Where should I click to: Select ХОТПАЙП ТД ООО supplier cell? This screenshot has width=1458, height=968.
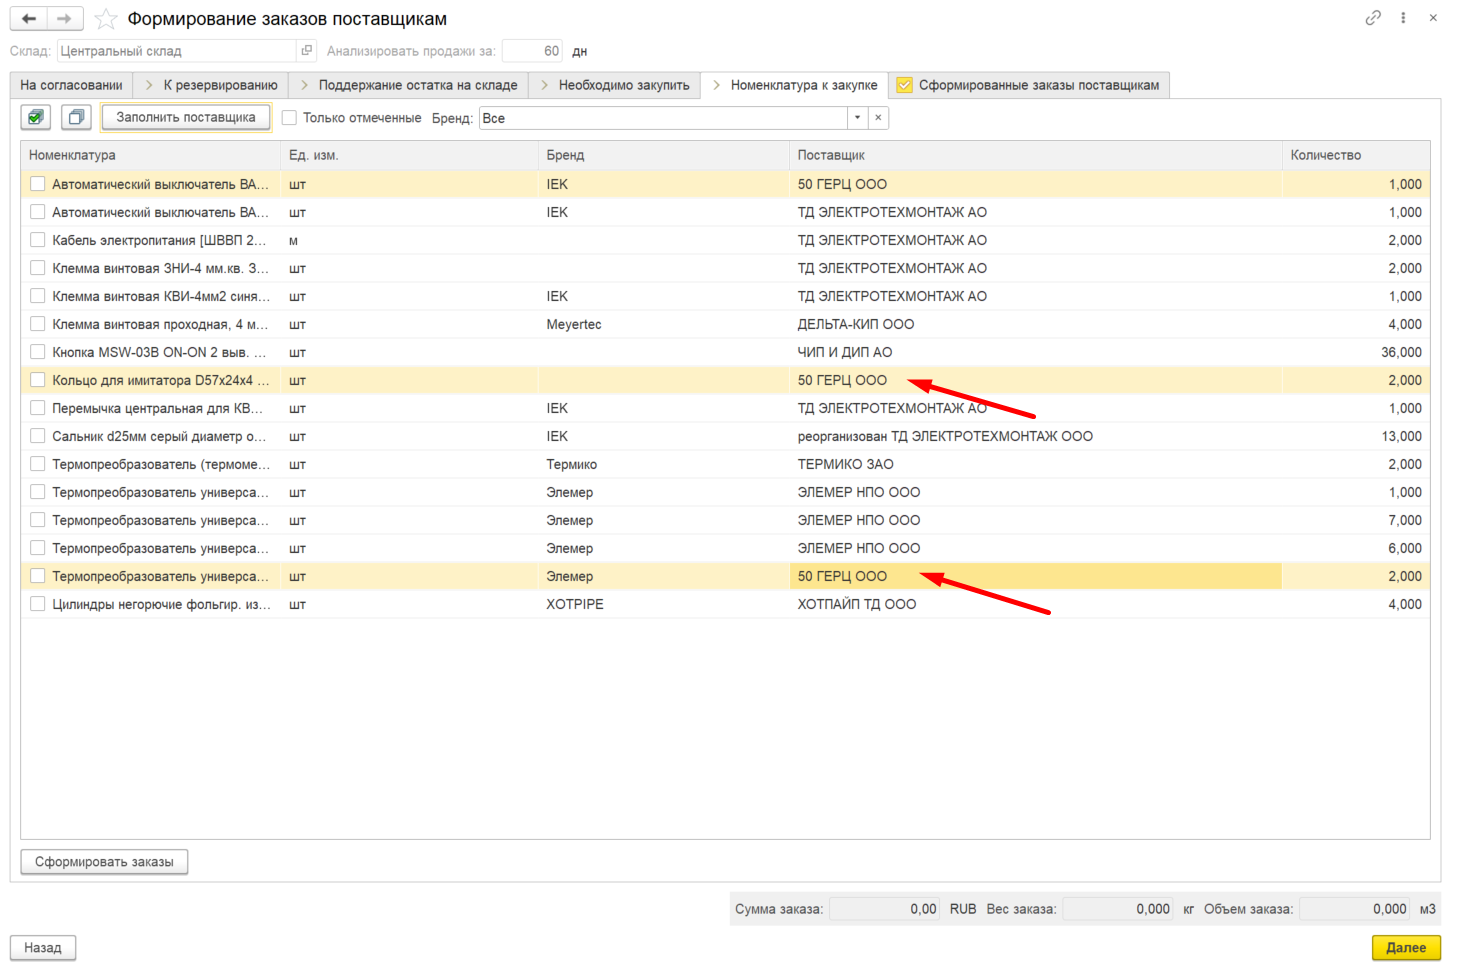pos(1035,604)
